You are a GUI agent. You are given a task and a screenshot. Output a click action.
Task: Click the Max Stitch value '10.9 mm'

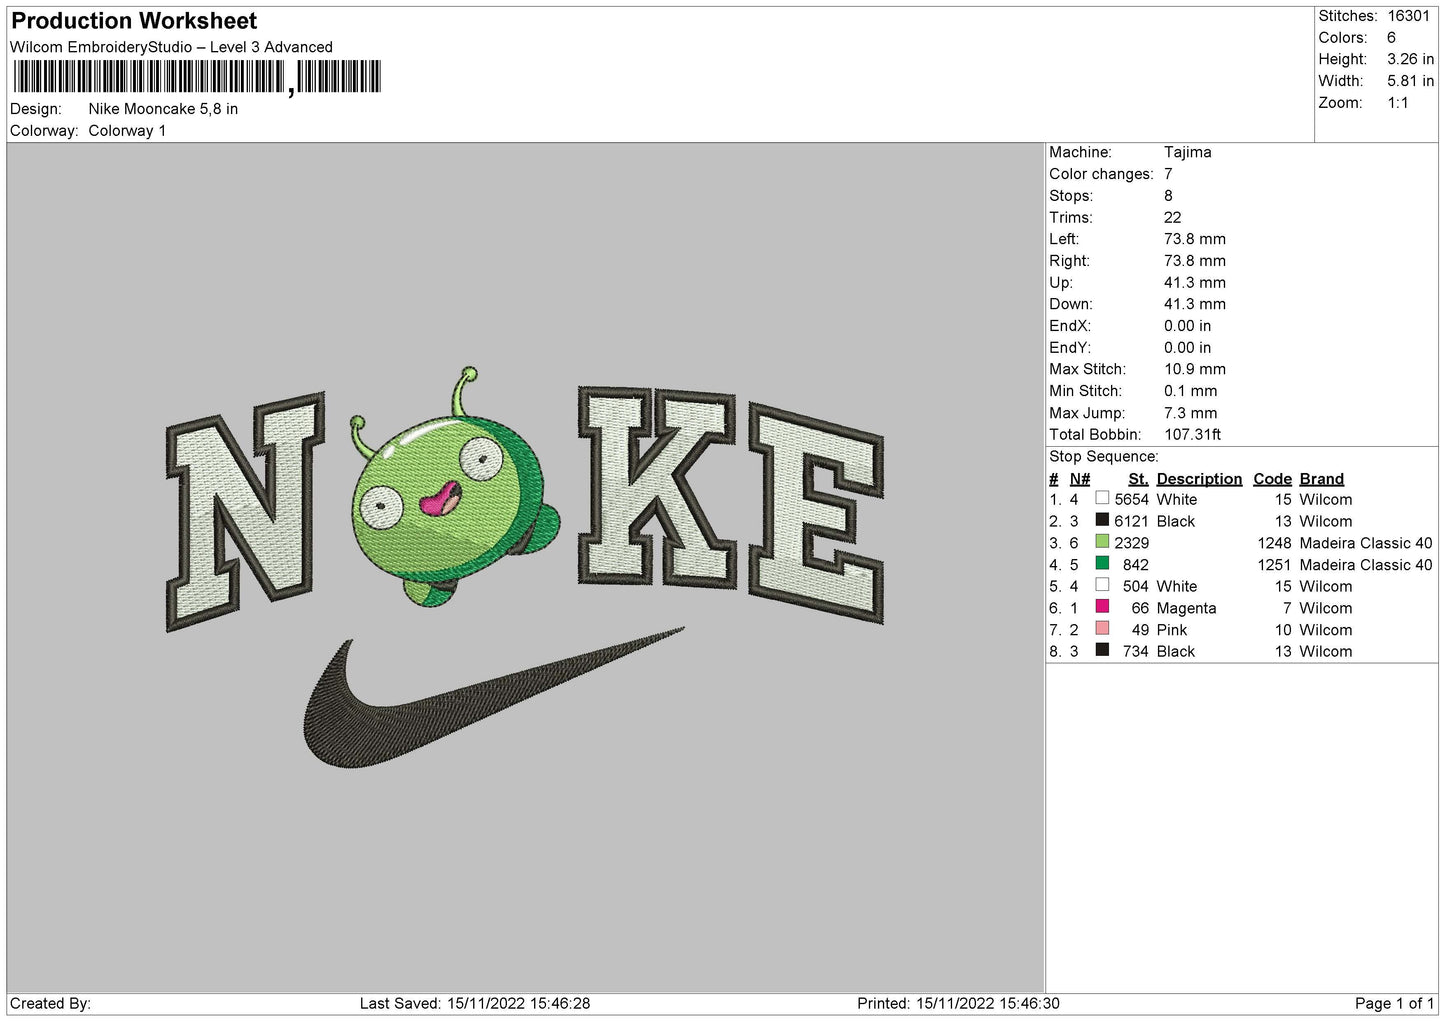point(1195,369)
